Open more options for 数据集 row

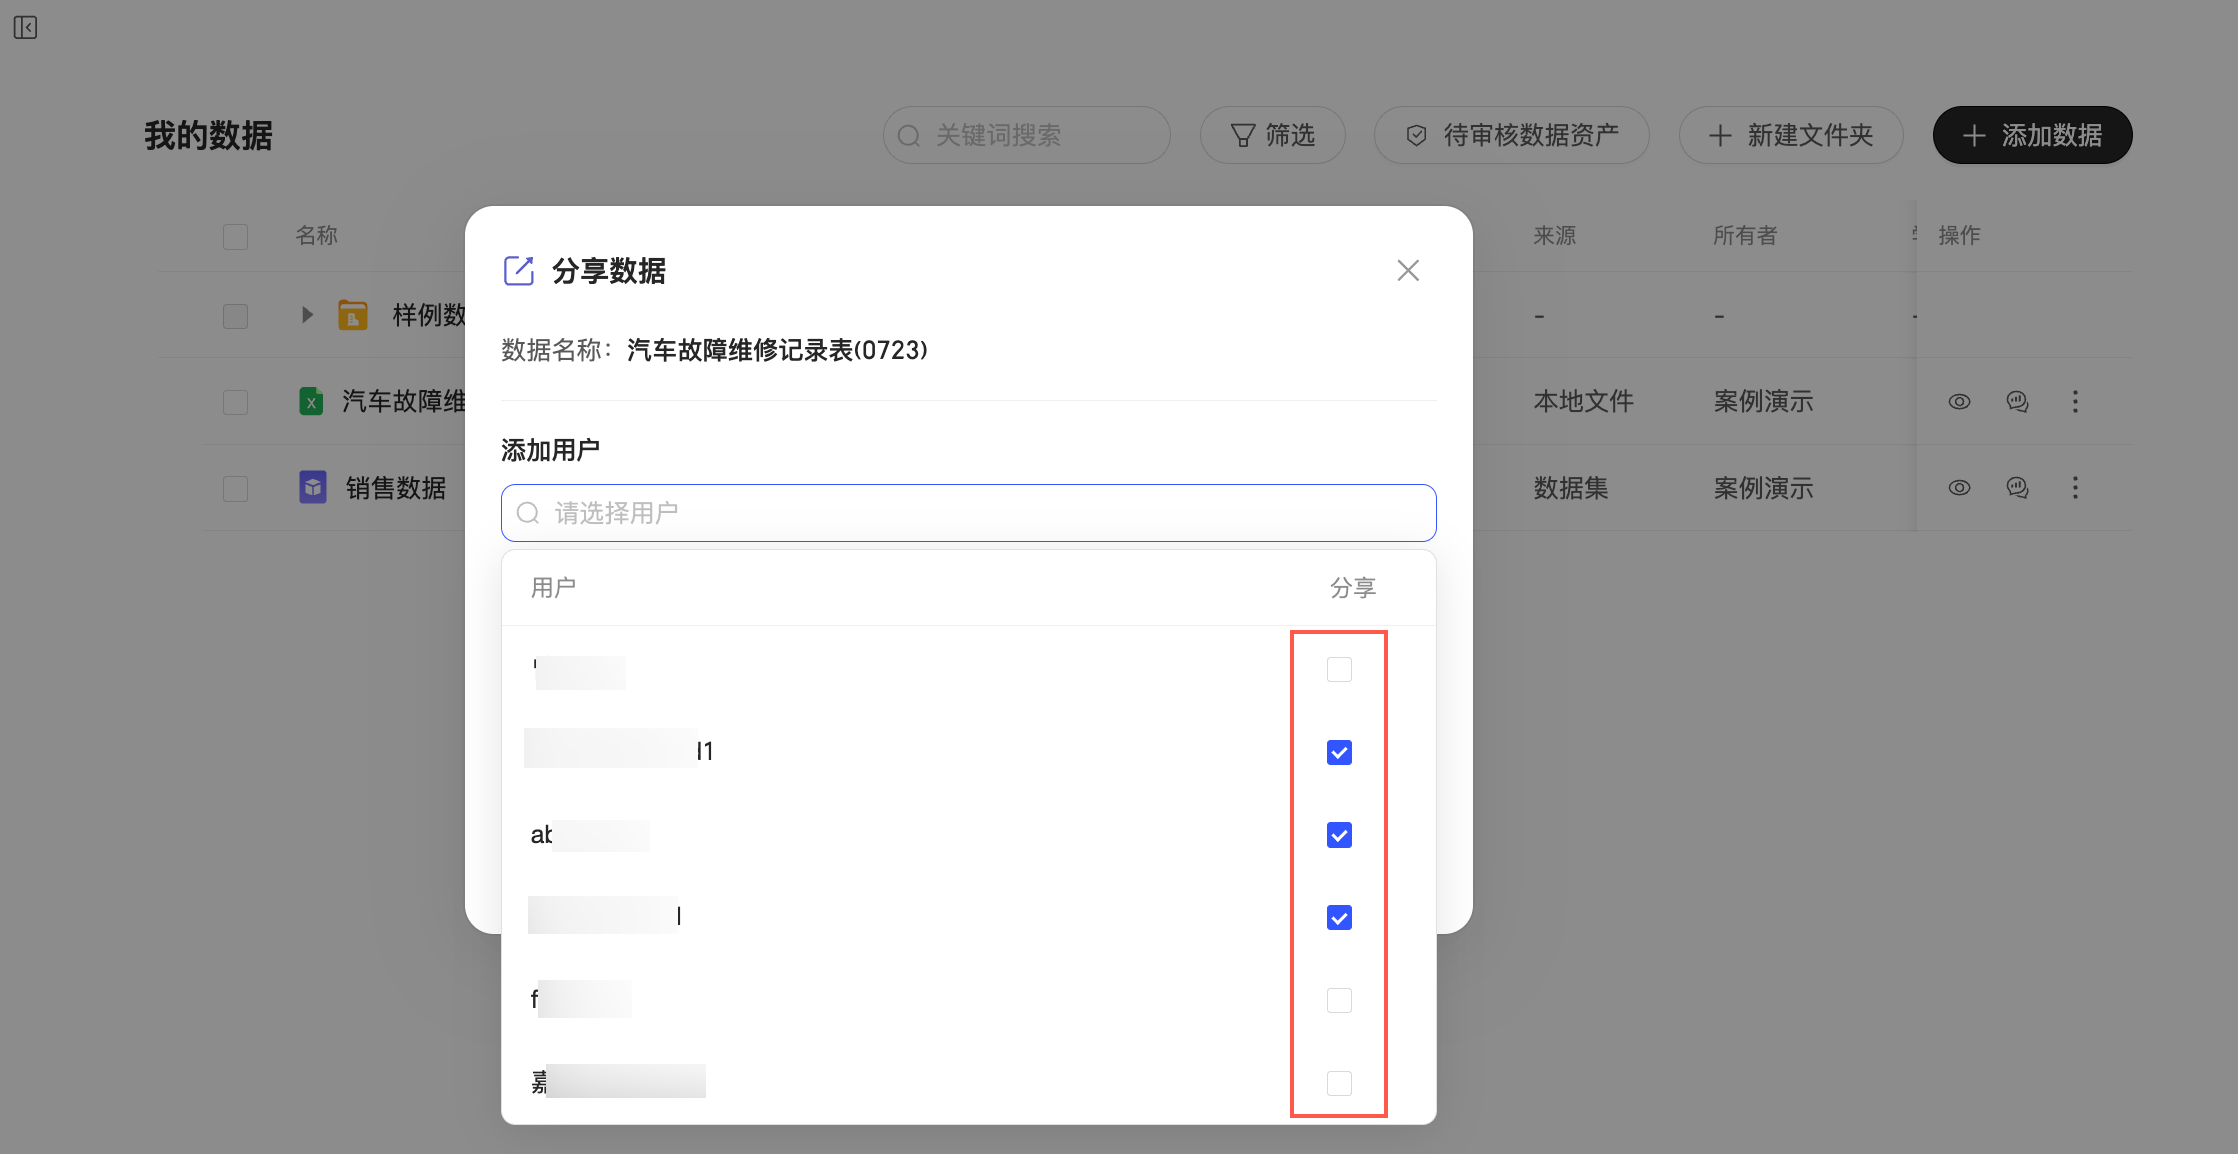point(2075,487)
